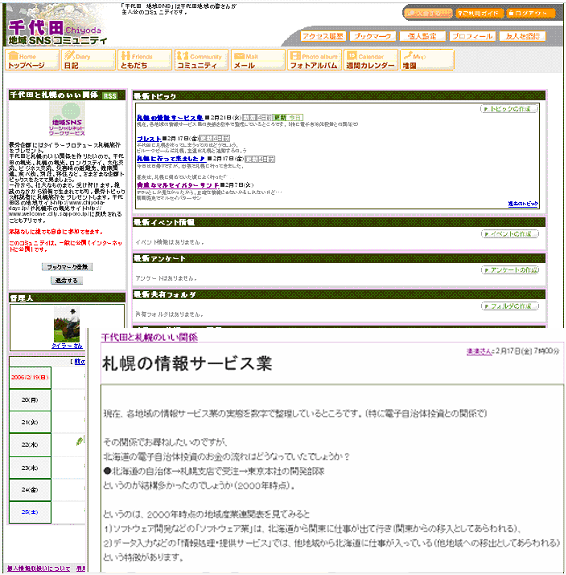Viewport: 566px width, 575px height.
Task: Select the 21(火) calendar cell
Action: (30, 422)
